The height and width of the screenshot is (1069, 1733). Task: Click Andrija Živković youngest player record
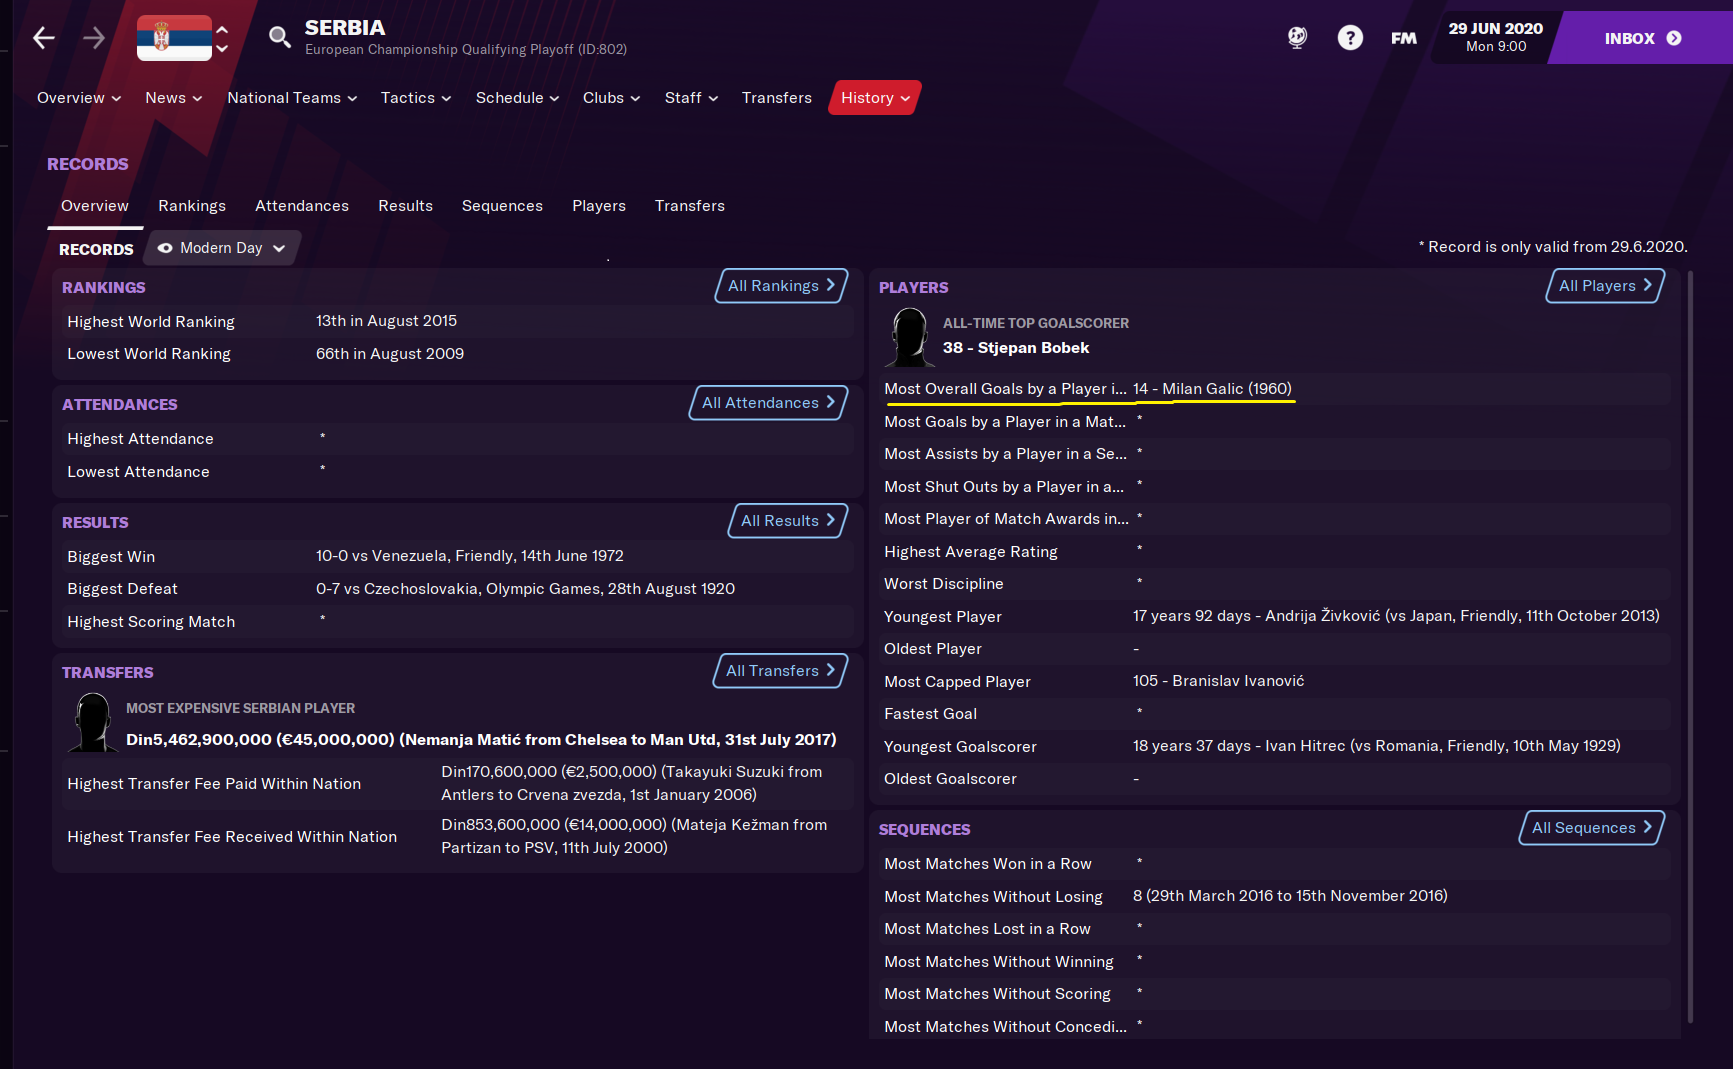pyautogui.click(x=1396, y=616)
